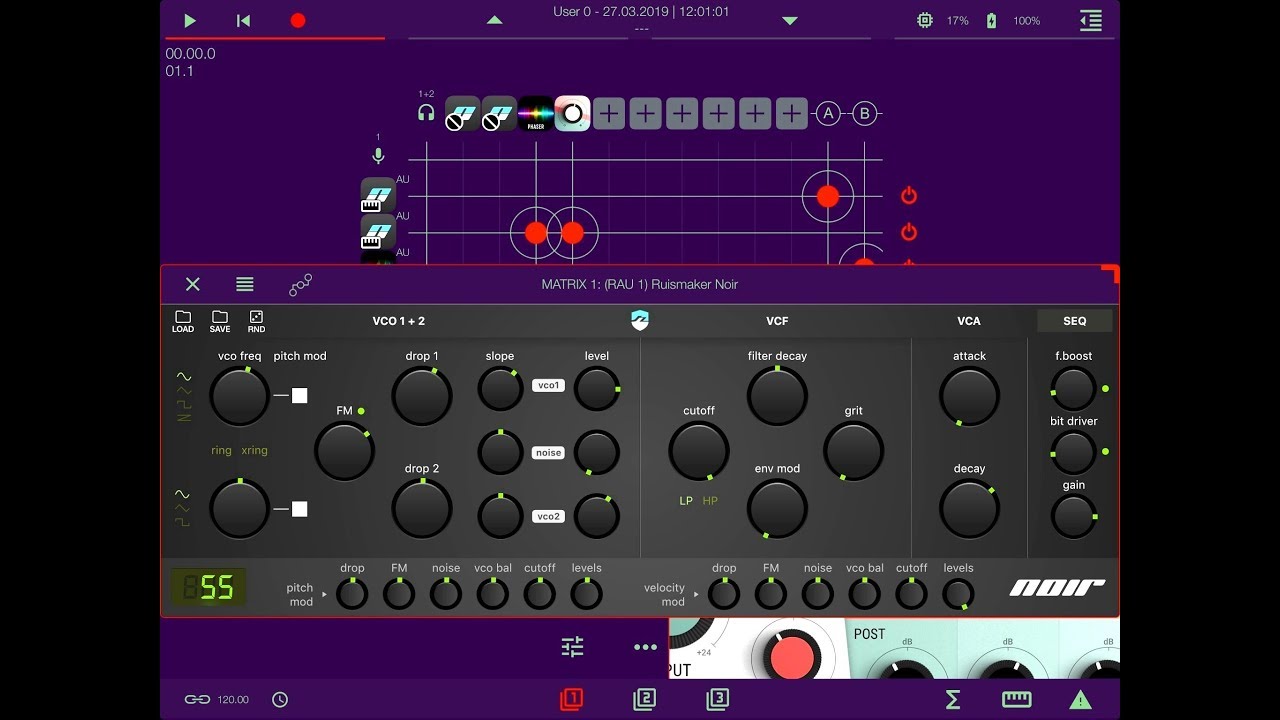
Task: Open the mixer sliders icon
Action: [x=572, y=647]
